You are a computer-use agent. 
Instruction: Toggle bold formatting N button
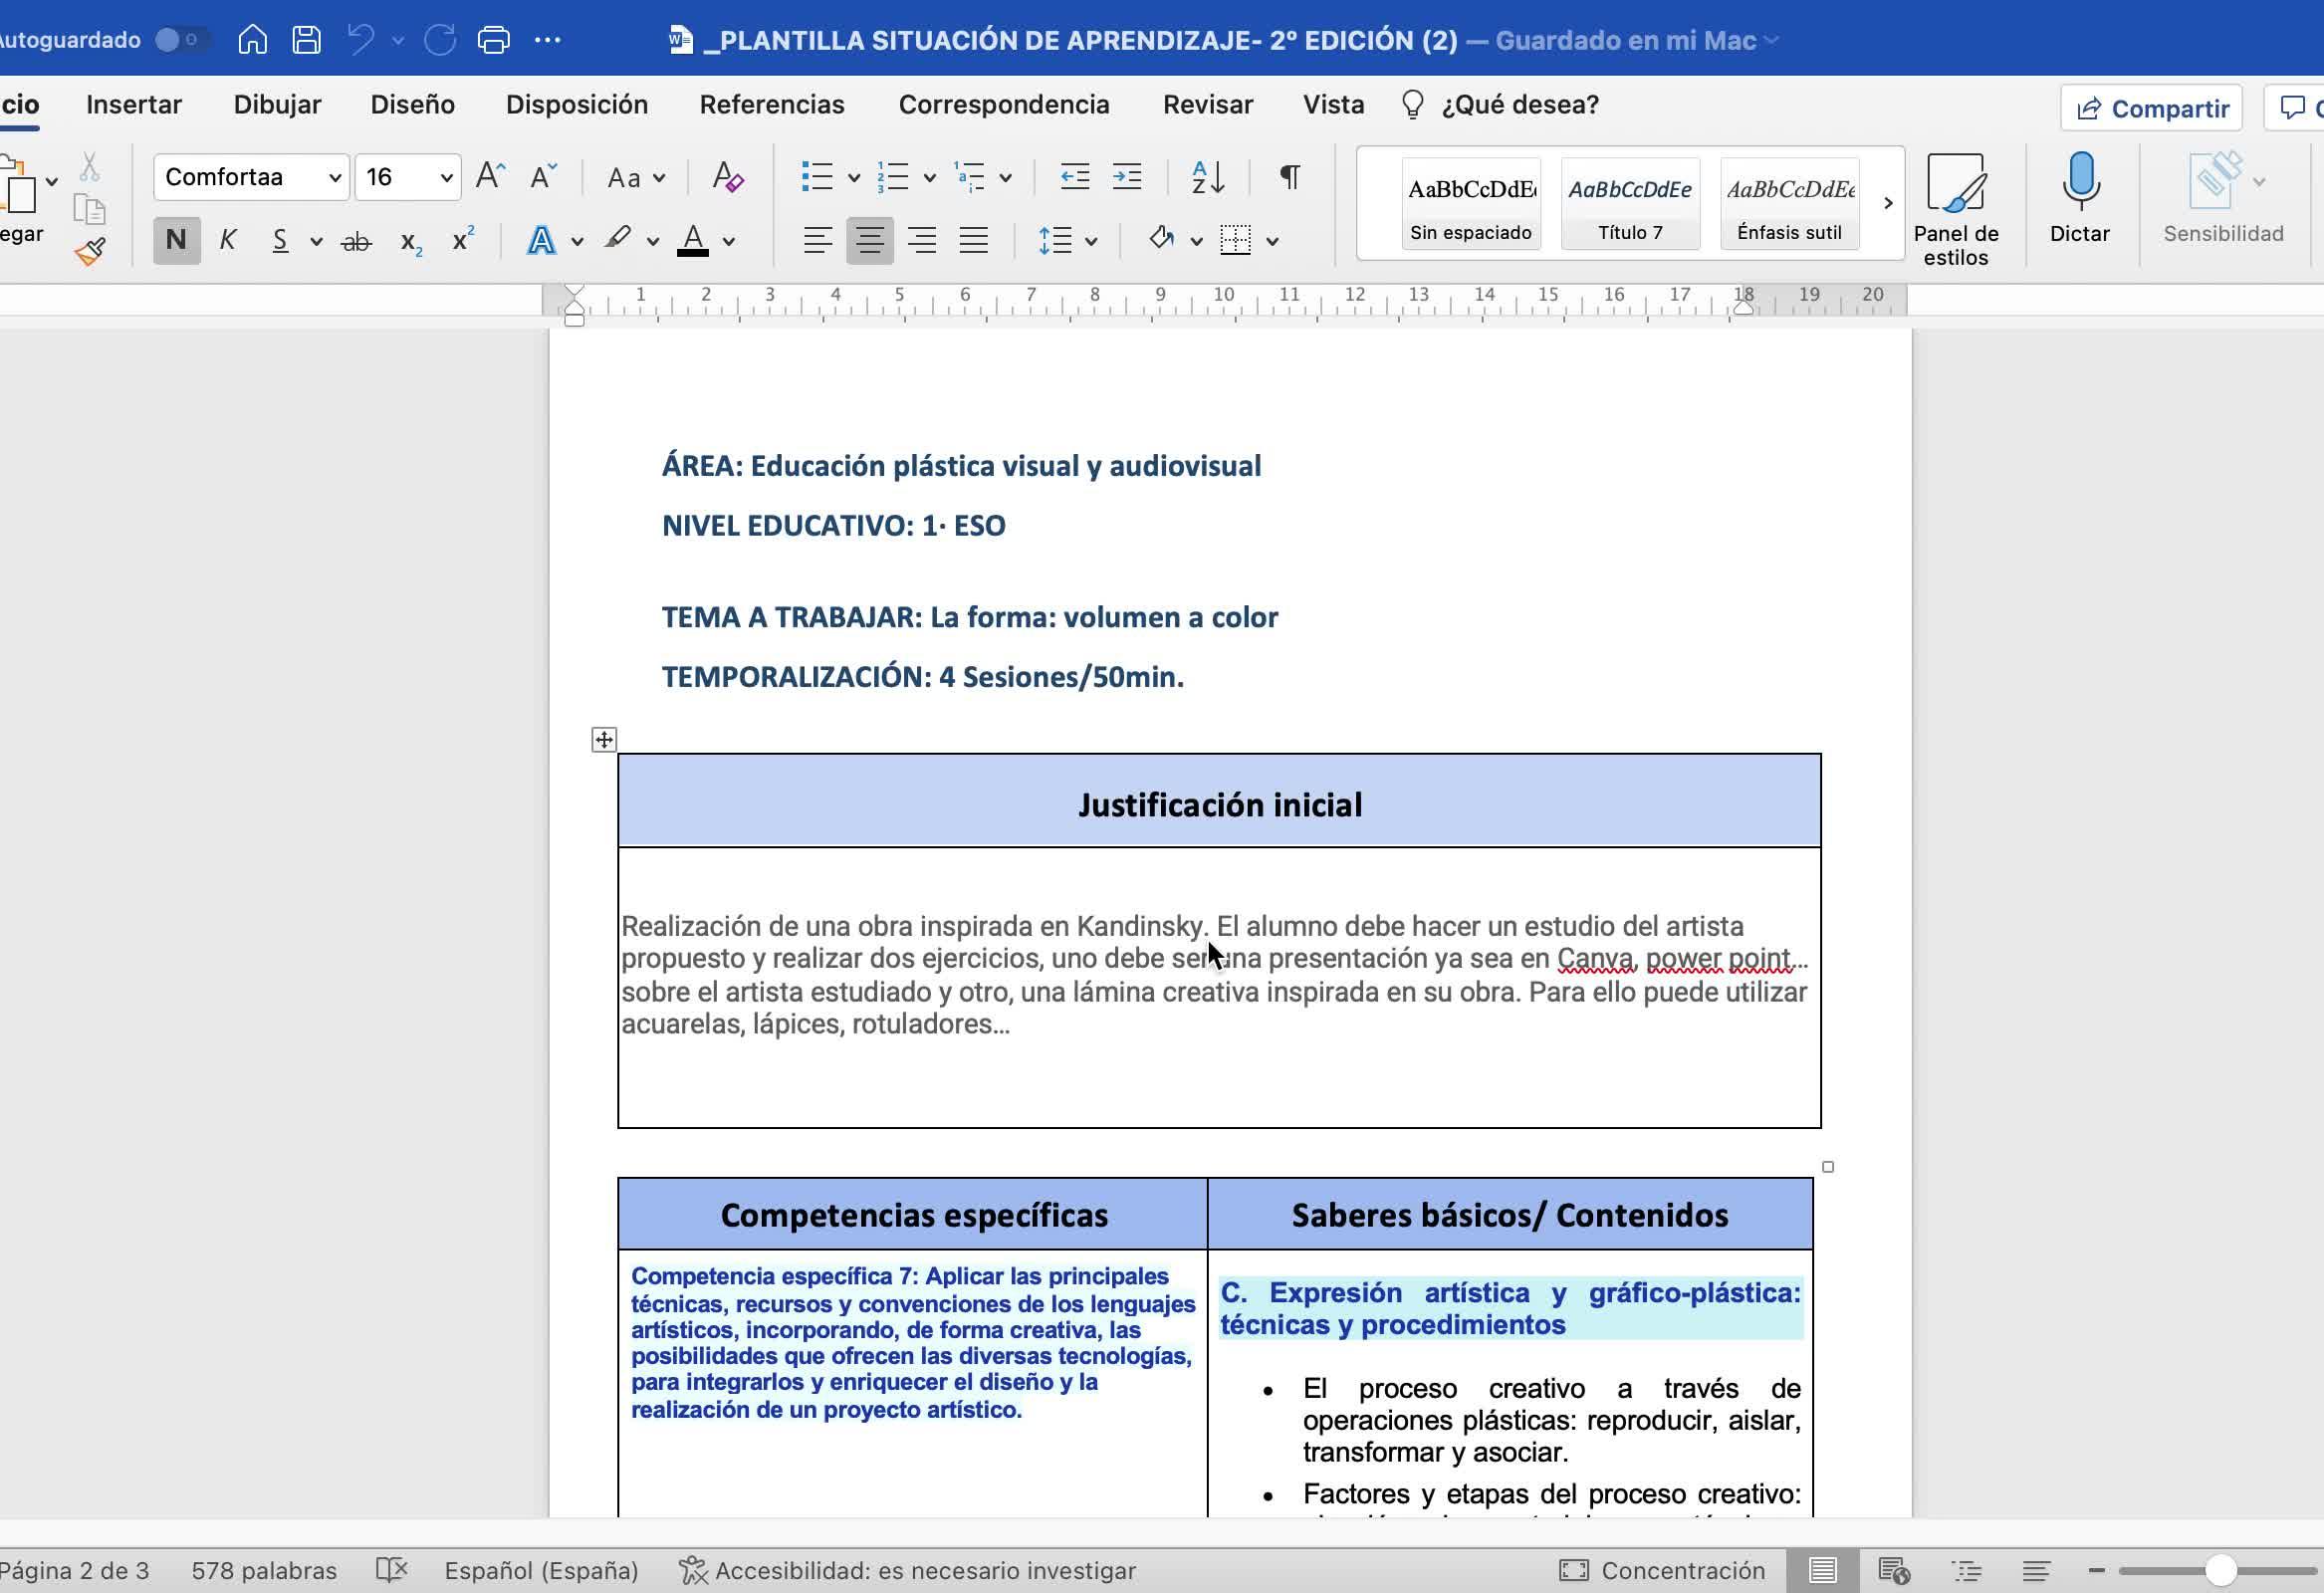(176, 240)
